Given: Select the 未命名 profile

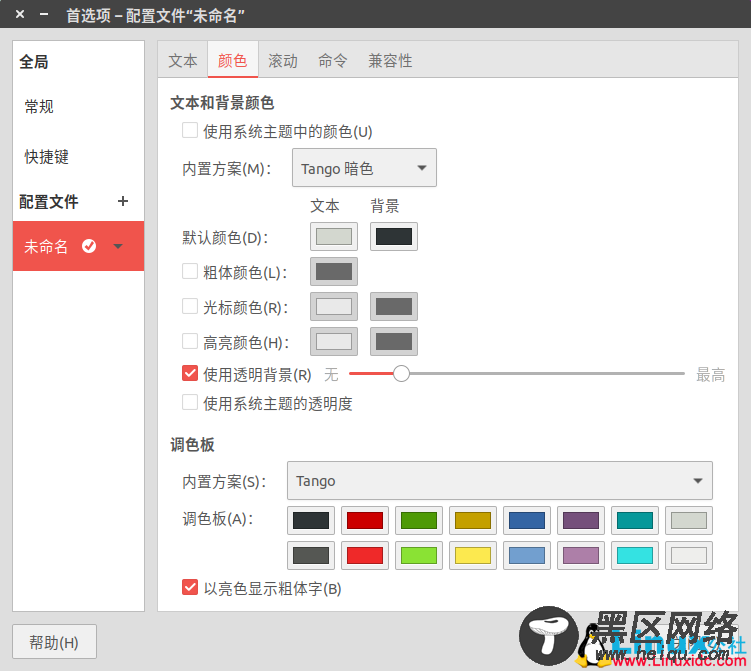Looking at the screenshot, I should tap(79, 246).
